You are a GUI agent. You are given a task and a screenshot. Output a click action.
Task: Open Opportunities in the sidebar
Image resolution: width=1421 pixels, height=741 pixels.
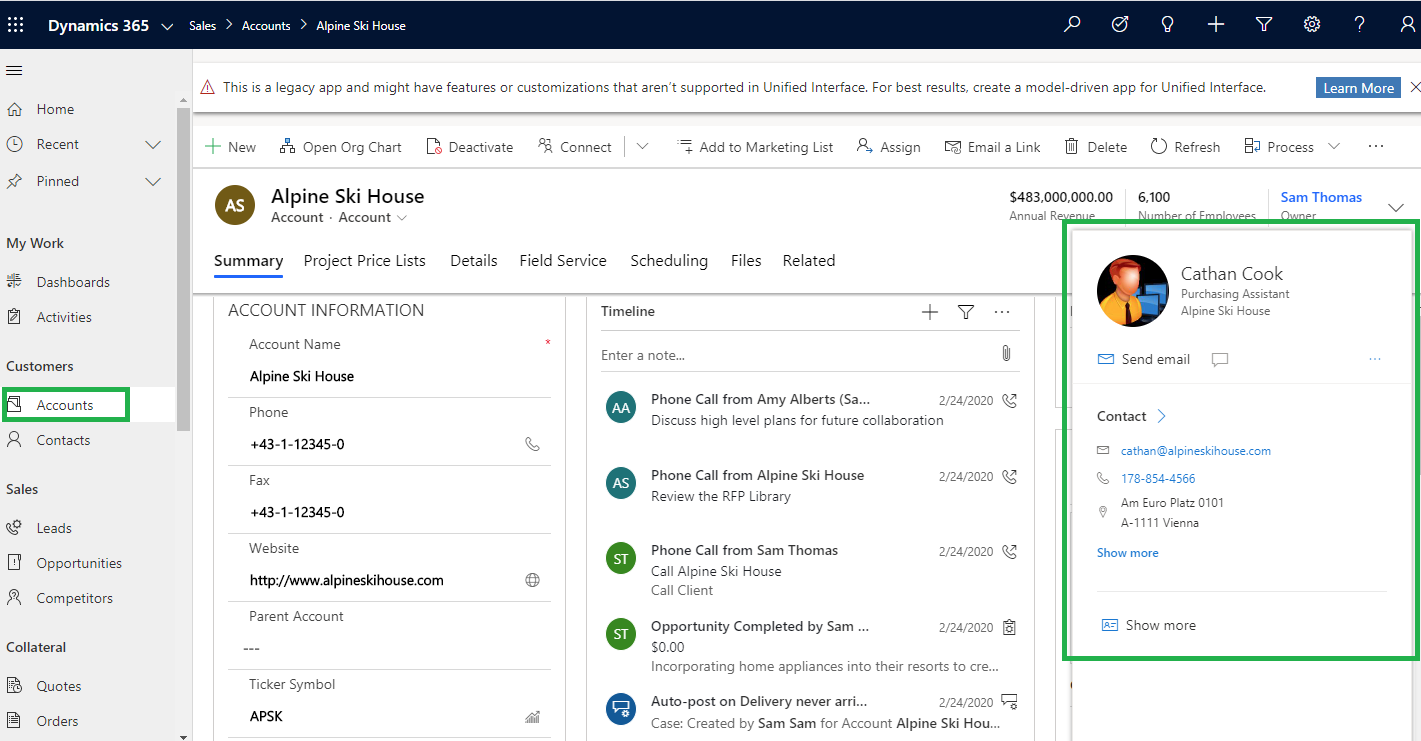(79, 563)
